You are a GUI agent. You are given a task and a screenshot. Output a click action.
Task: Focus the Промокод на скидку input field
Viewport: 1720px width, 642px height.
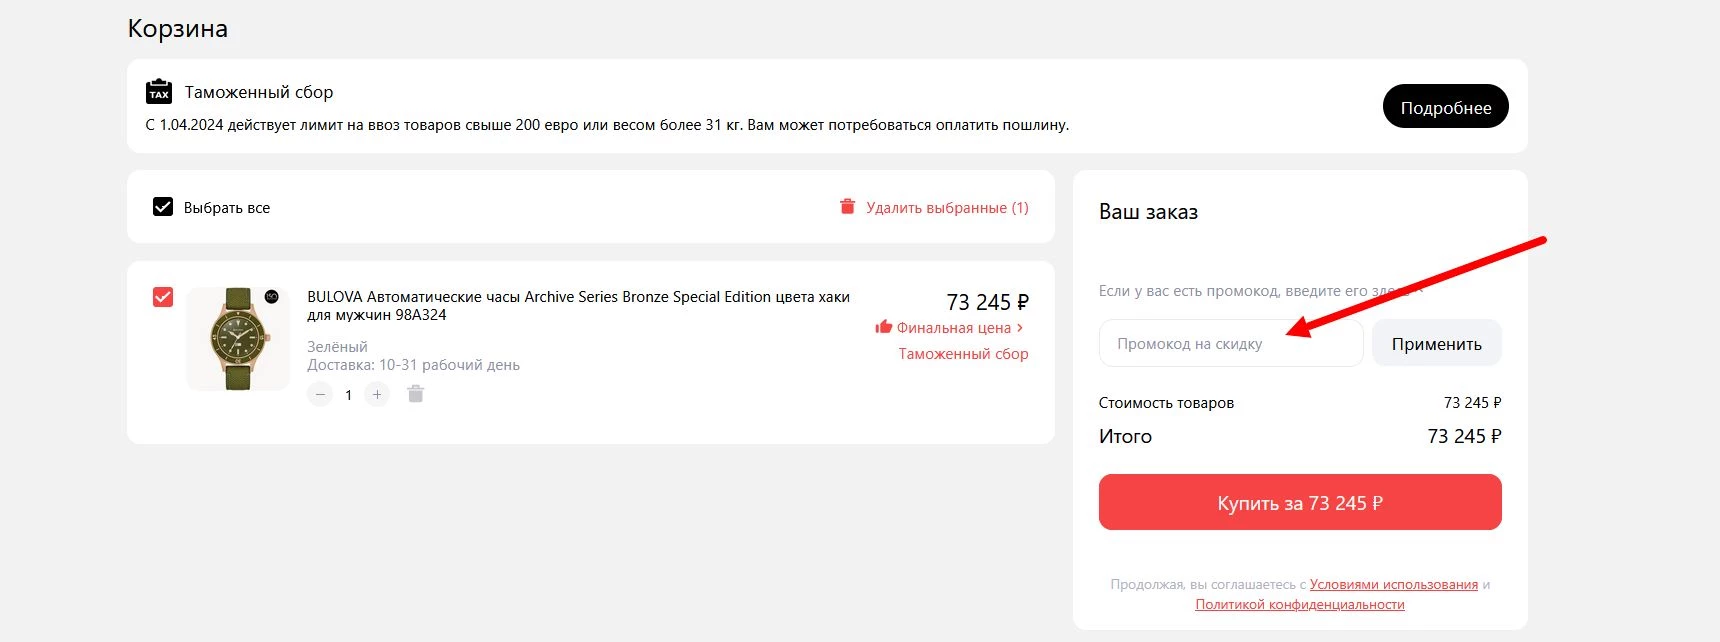[1230, 344]
